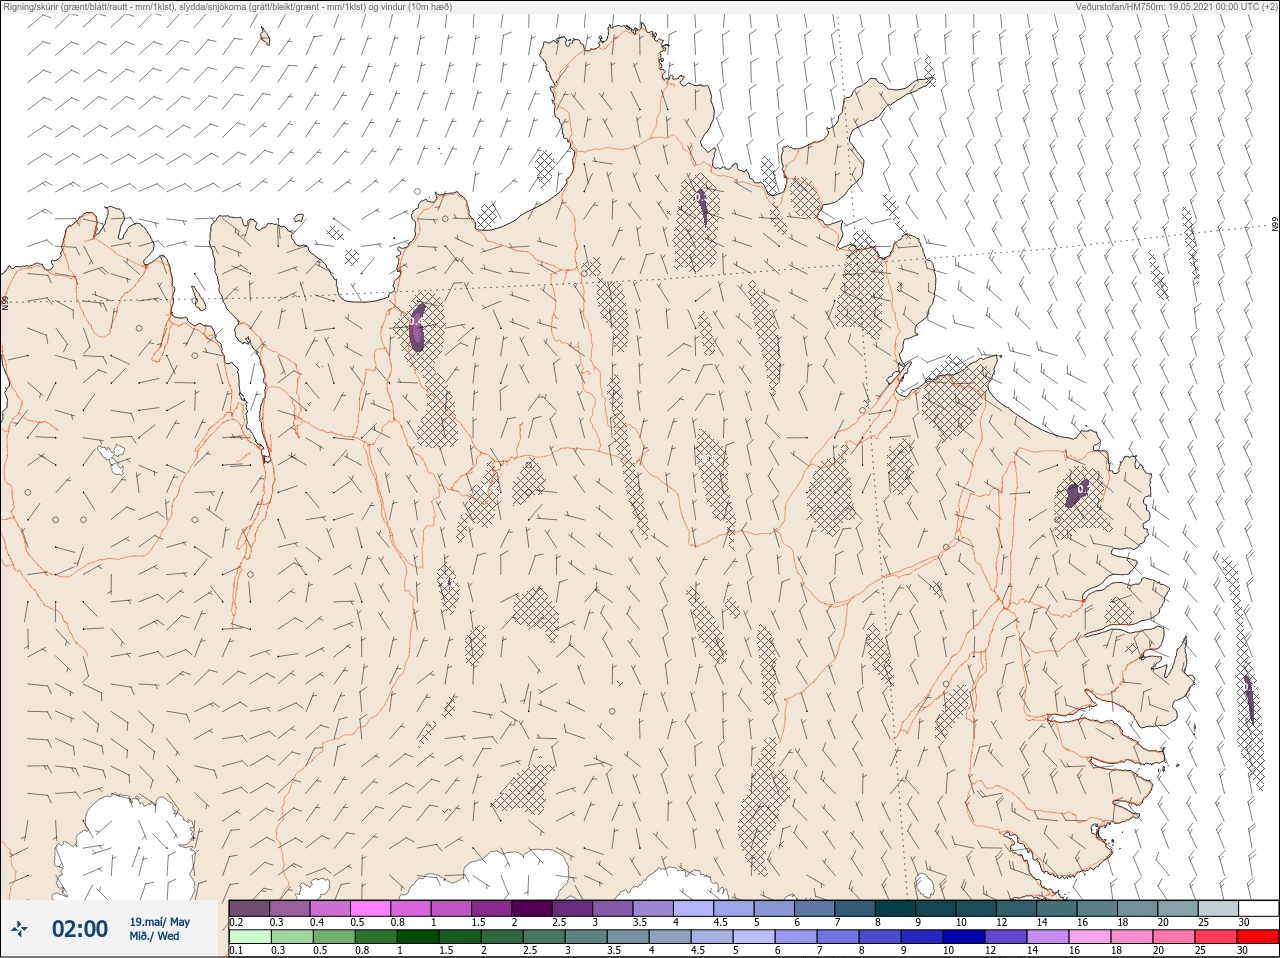Screen dimensions: 1280x958
Task: Select the light pink 16 rain legend swatch
Action: (1089, 937)
